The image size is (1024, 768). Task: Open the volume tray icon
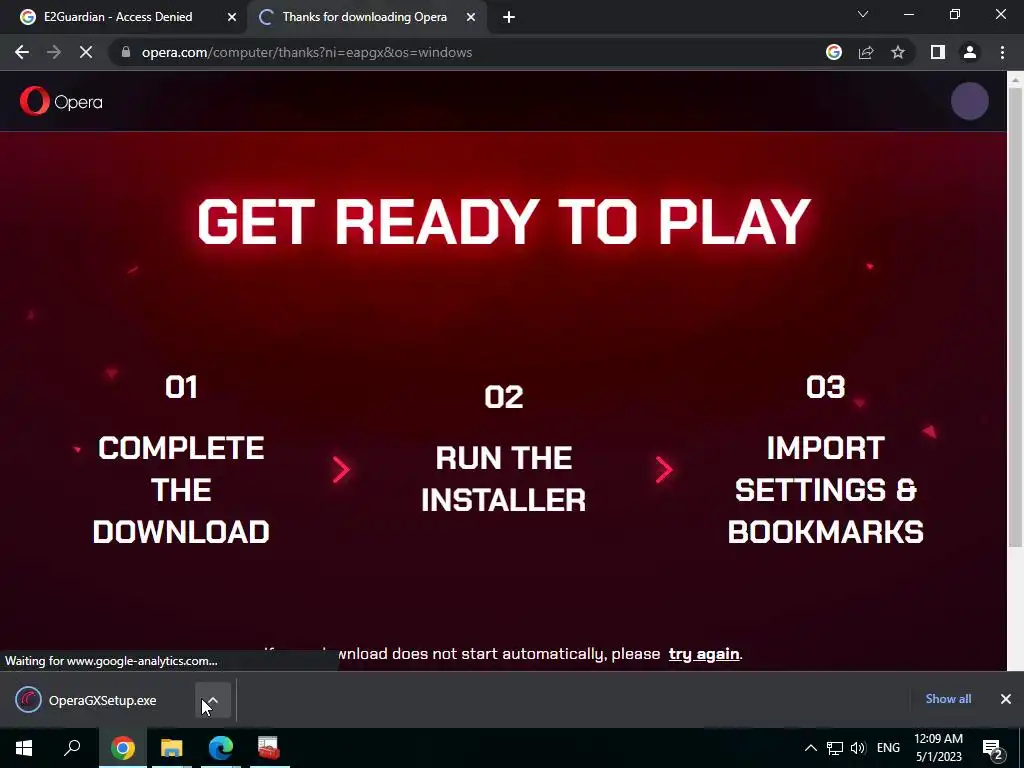[858, 748]
